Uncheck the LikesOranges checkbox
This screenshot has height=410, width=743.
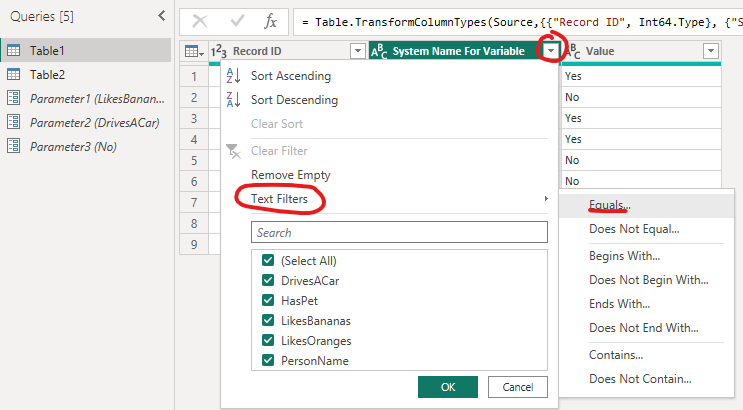pyautogui.click(x=268, y=340)
